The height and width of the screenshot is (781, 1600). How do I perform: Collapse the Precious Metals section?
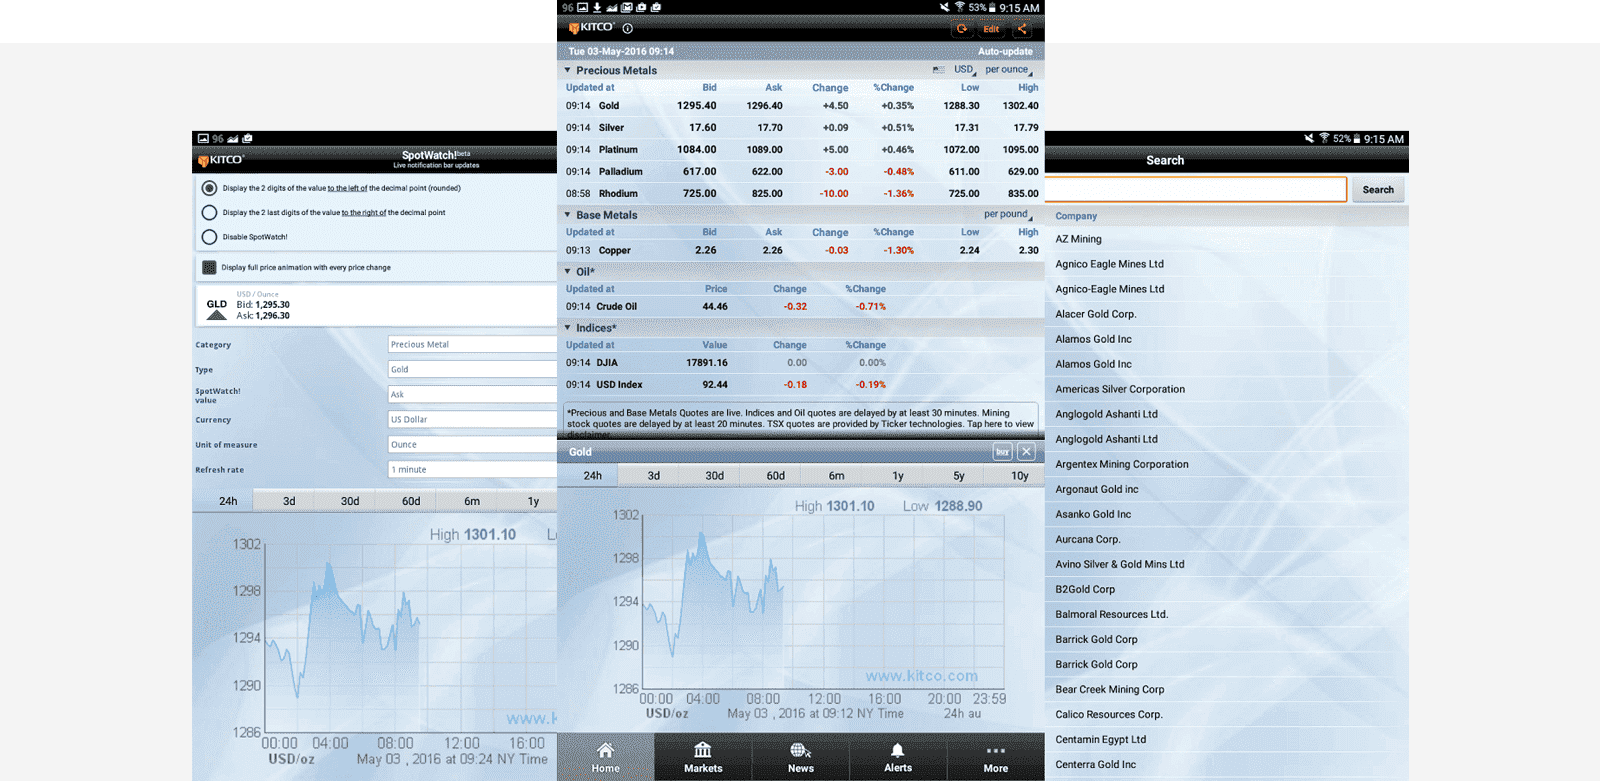[568, 70]
